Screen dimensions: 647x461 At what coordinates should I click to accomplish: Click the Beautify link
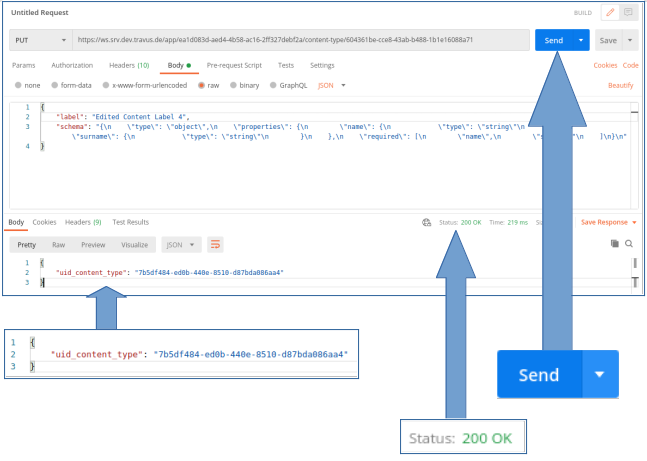pos(621,85)
